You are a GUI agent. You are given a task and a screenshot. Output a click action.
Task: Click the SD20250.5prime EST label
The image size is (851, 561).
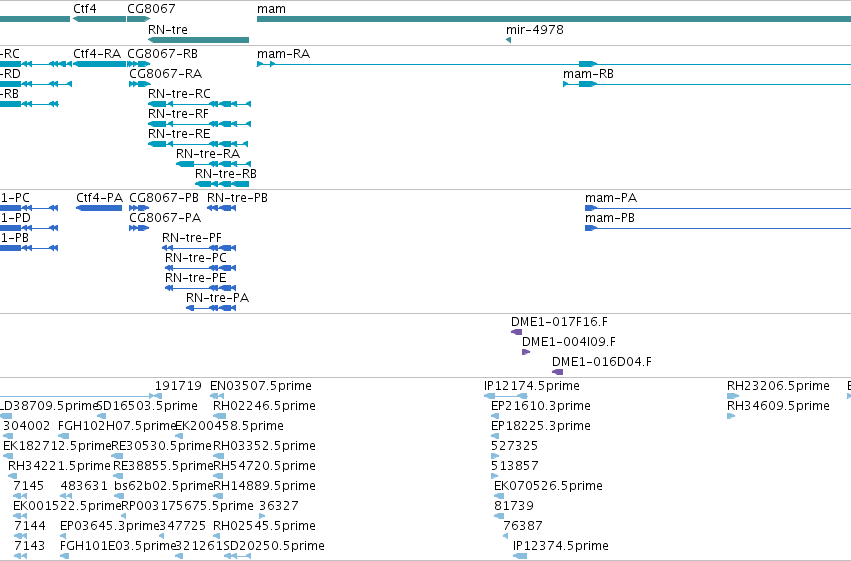274,546
